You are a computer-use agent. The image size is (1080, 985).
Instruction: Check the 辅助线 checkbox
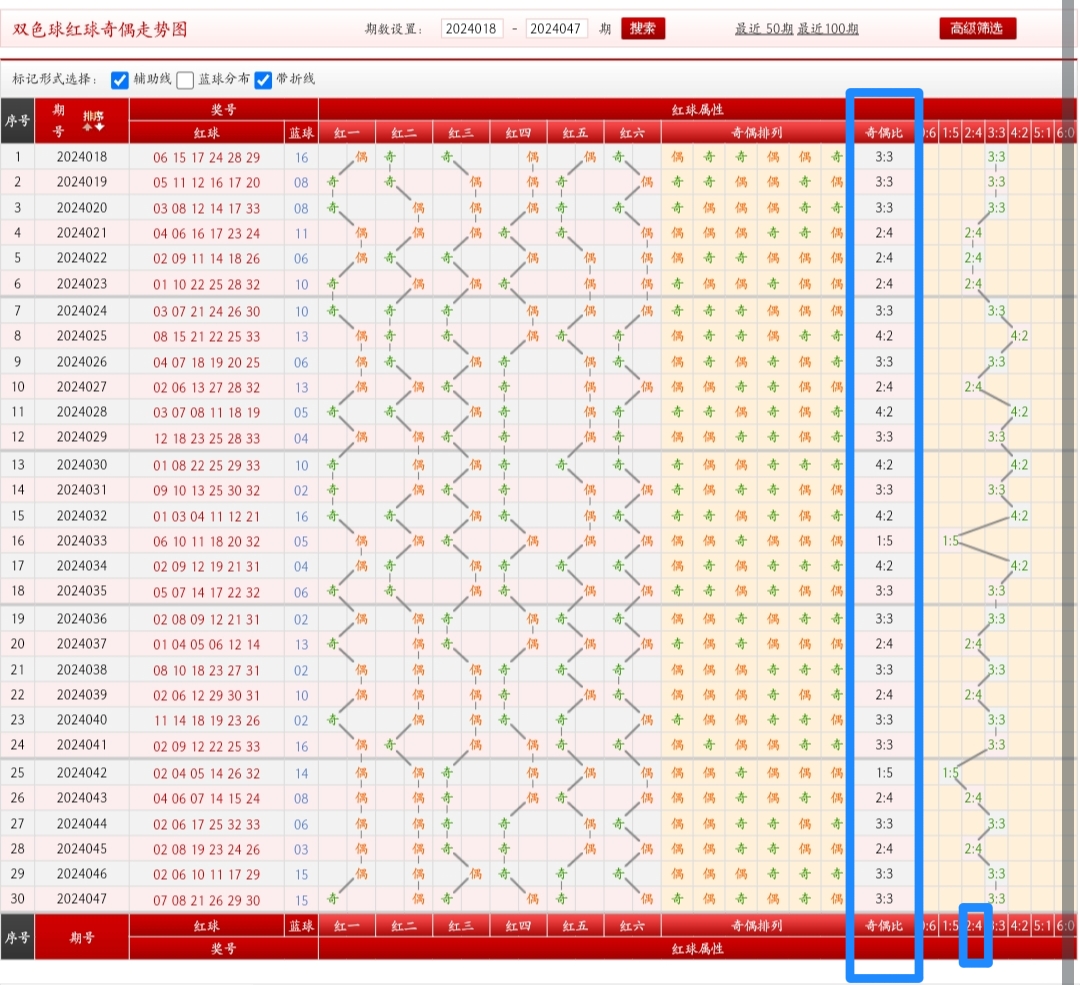click(x=119, y=80)
